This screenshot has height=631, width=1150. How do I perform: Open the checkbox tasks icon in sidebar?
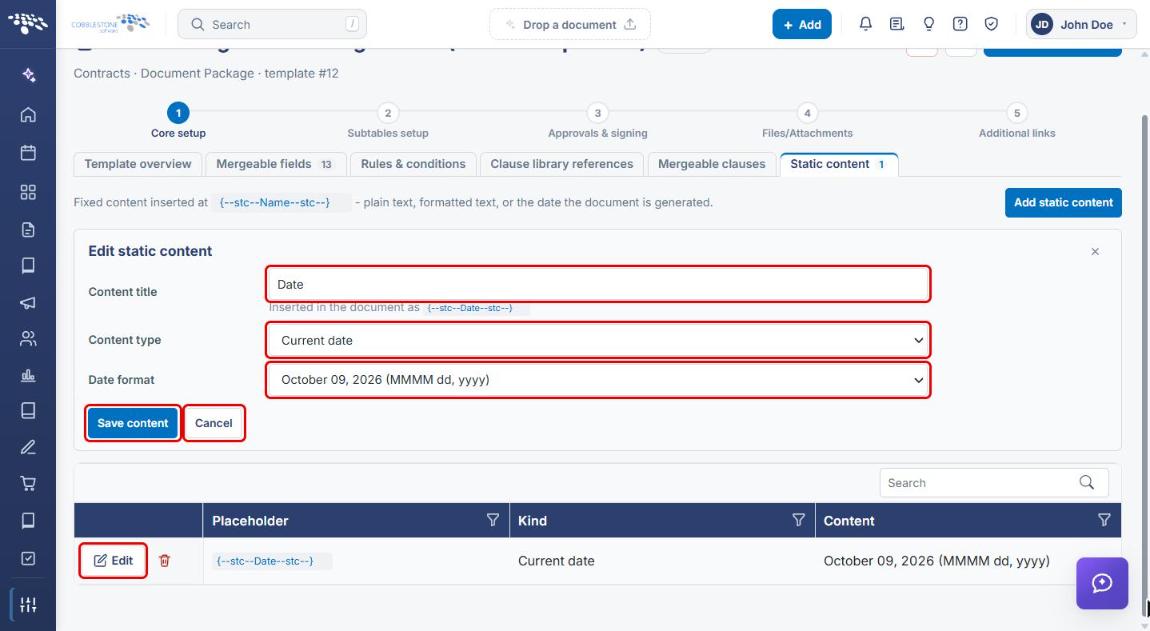pyautogui.click(x=28, y=558)
